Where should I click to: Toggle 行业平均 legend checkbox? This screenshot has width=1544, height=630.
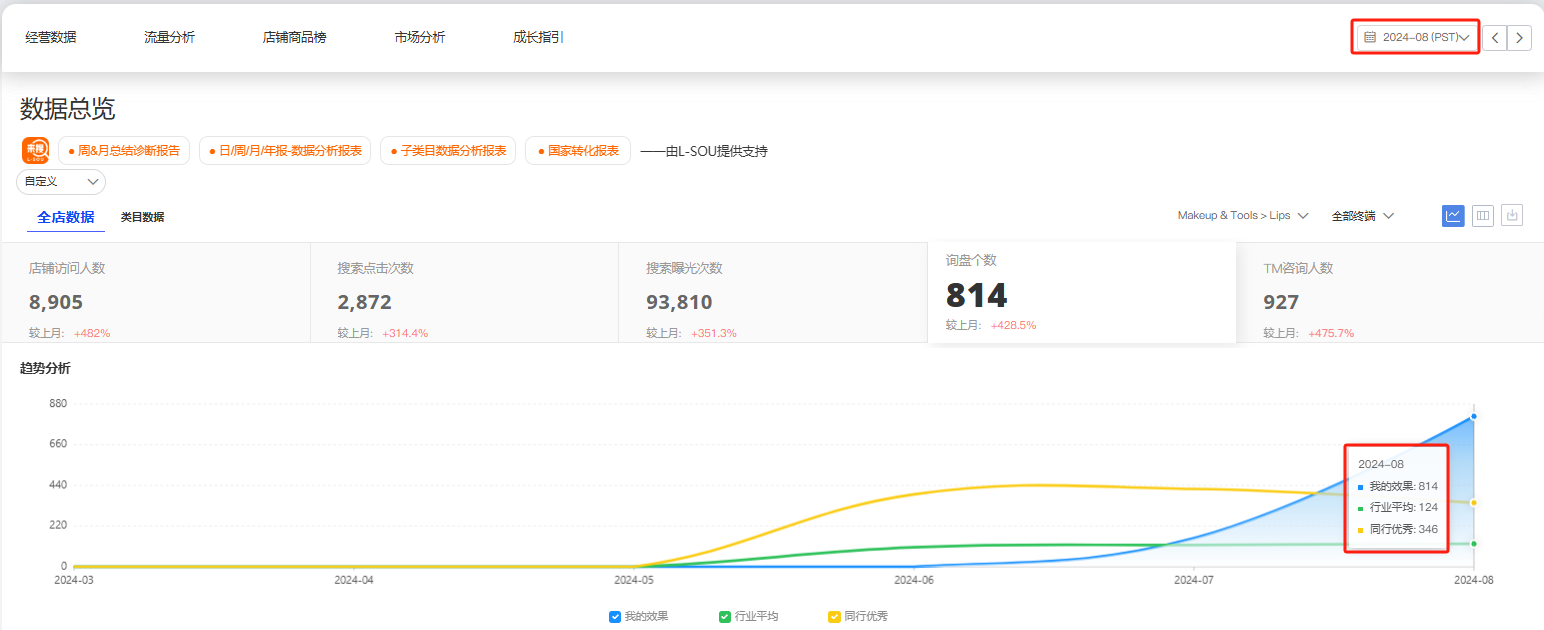click(725, 617)
